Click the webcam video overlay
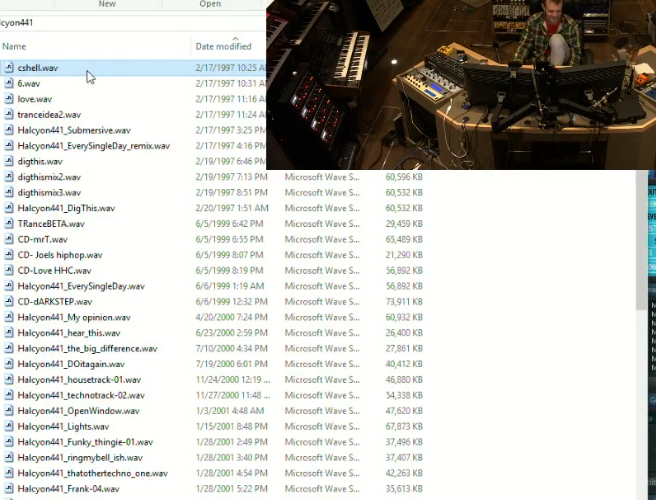656x500 pixels. click(x=460, y=85)
